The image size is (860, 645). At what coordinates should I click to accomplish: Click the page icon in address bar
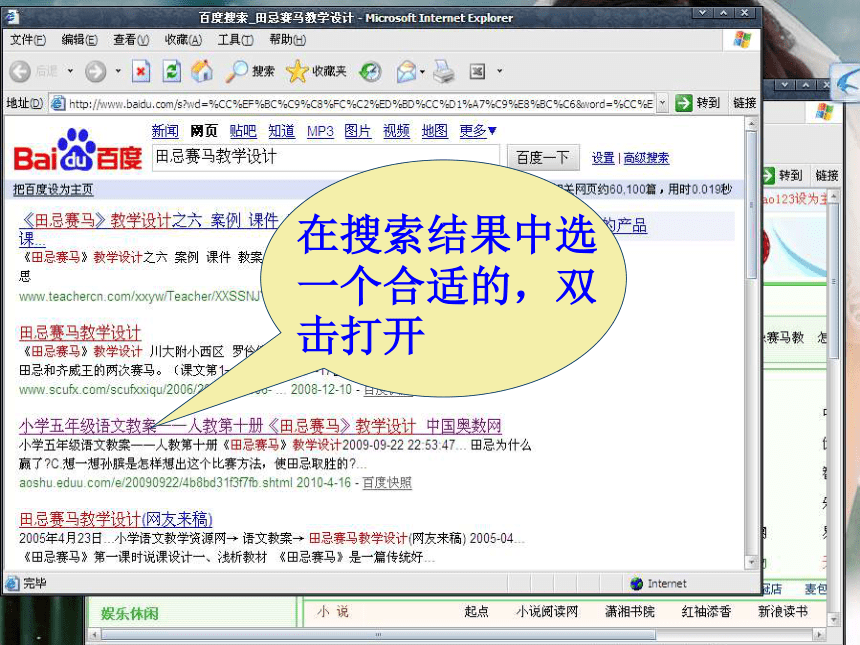point(58,103)
